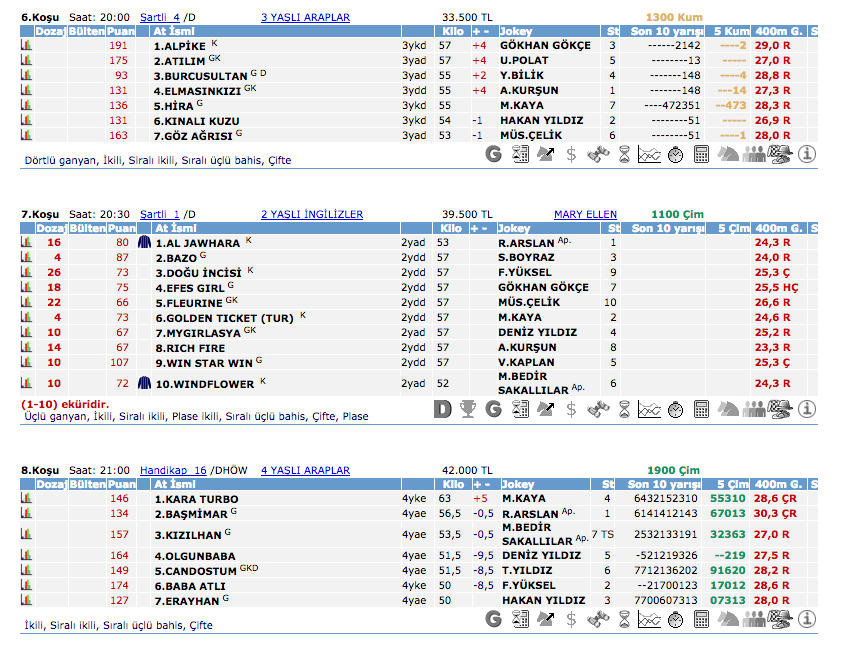This screenshot has width=843, height=653.
Task: Select horse 6.GOLDEN TICKET (TUR)
Action: click(x=223, y=318)
